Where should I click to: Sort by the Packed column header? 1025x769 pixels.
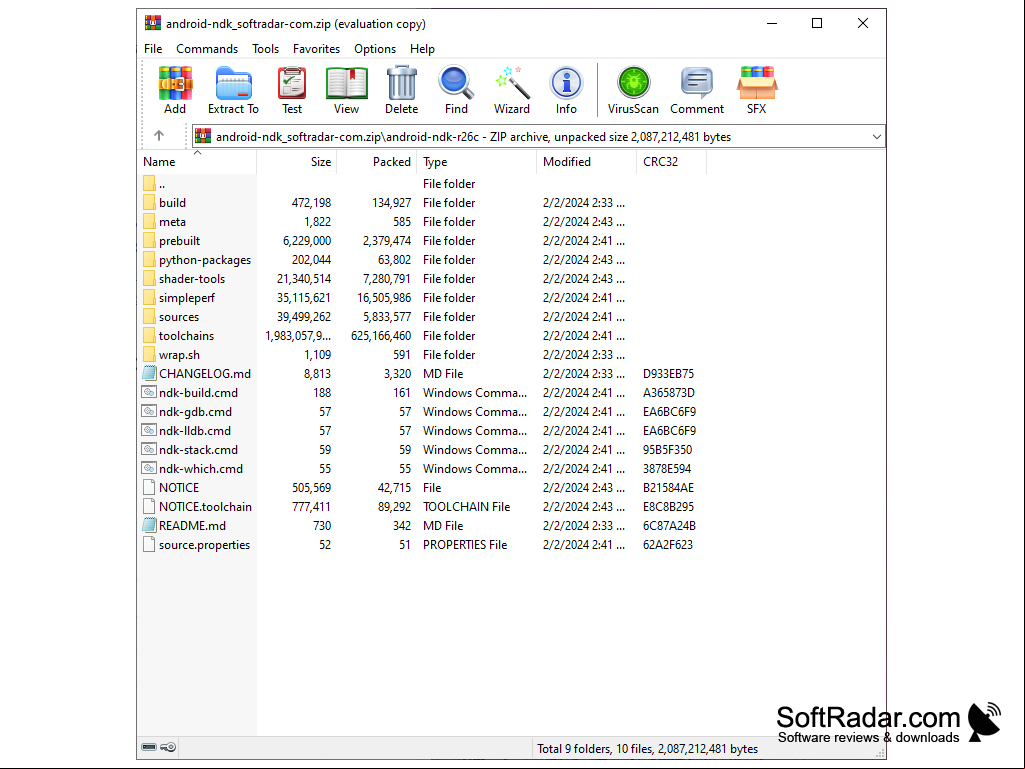tap(376, 162)
